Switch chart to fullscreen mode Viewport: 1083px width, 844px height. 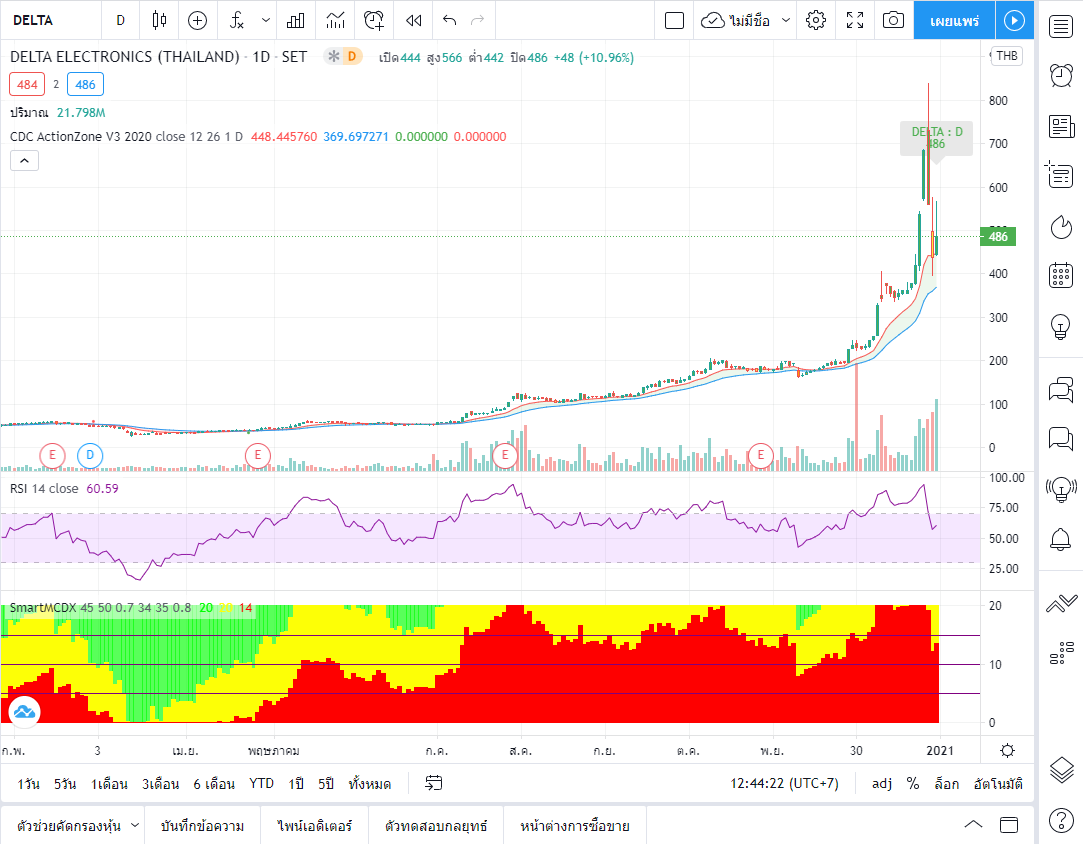point(855,20)
